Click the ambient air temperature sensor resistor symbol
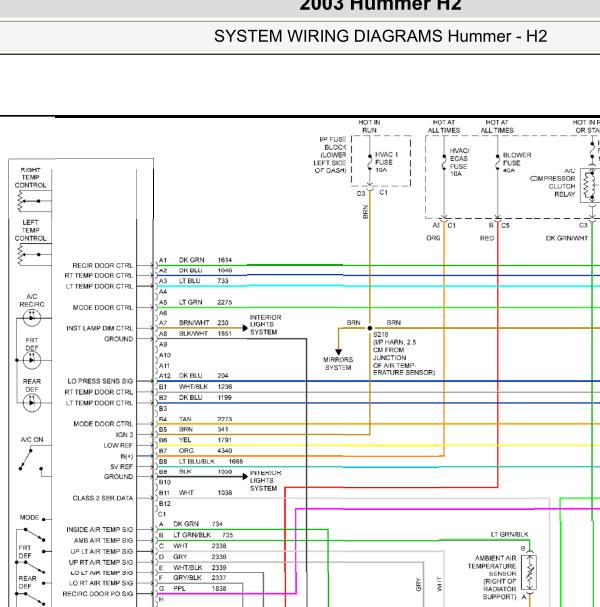The height and width of the screenshot is (607, 600). click(529, 573)
